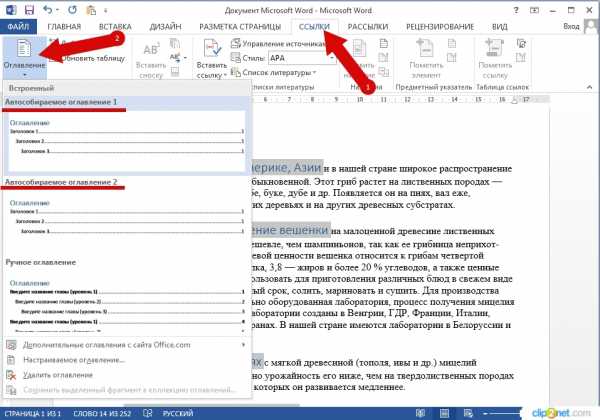Viewport: 600px width, 420px height.
Task: Open the РАССЫЛКИ tab
Action: (x=367, y=26)
